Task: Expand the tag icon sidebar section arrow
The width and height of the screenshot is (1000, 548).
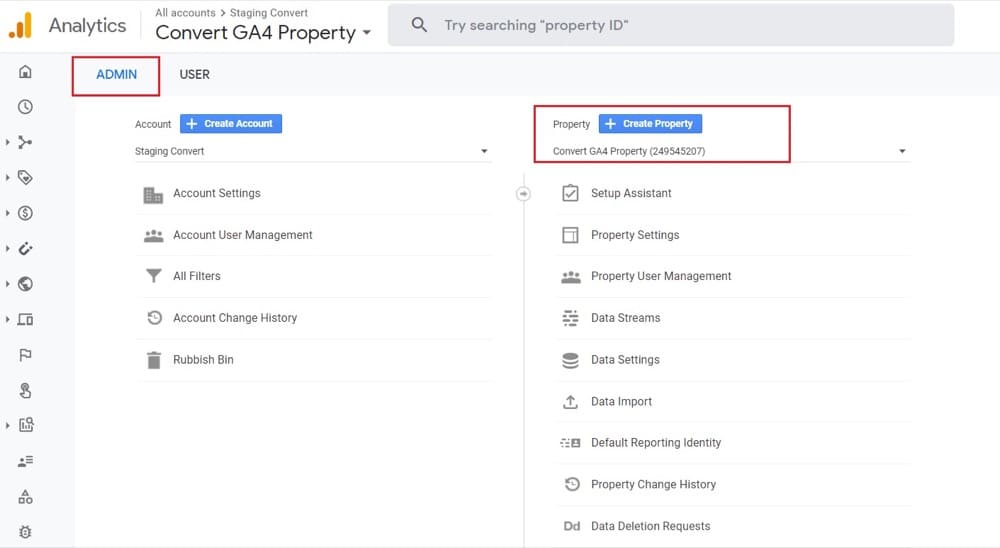Action: pos(8,177)
